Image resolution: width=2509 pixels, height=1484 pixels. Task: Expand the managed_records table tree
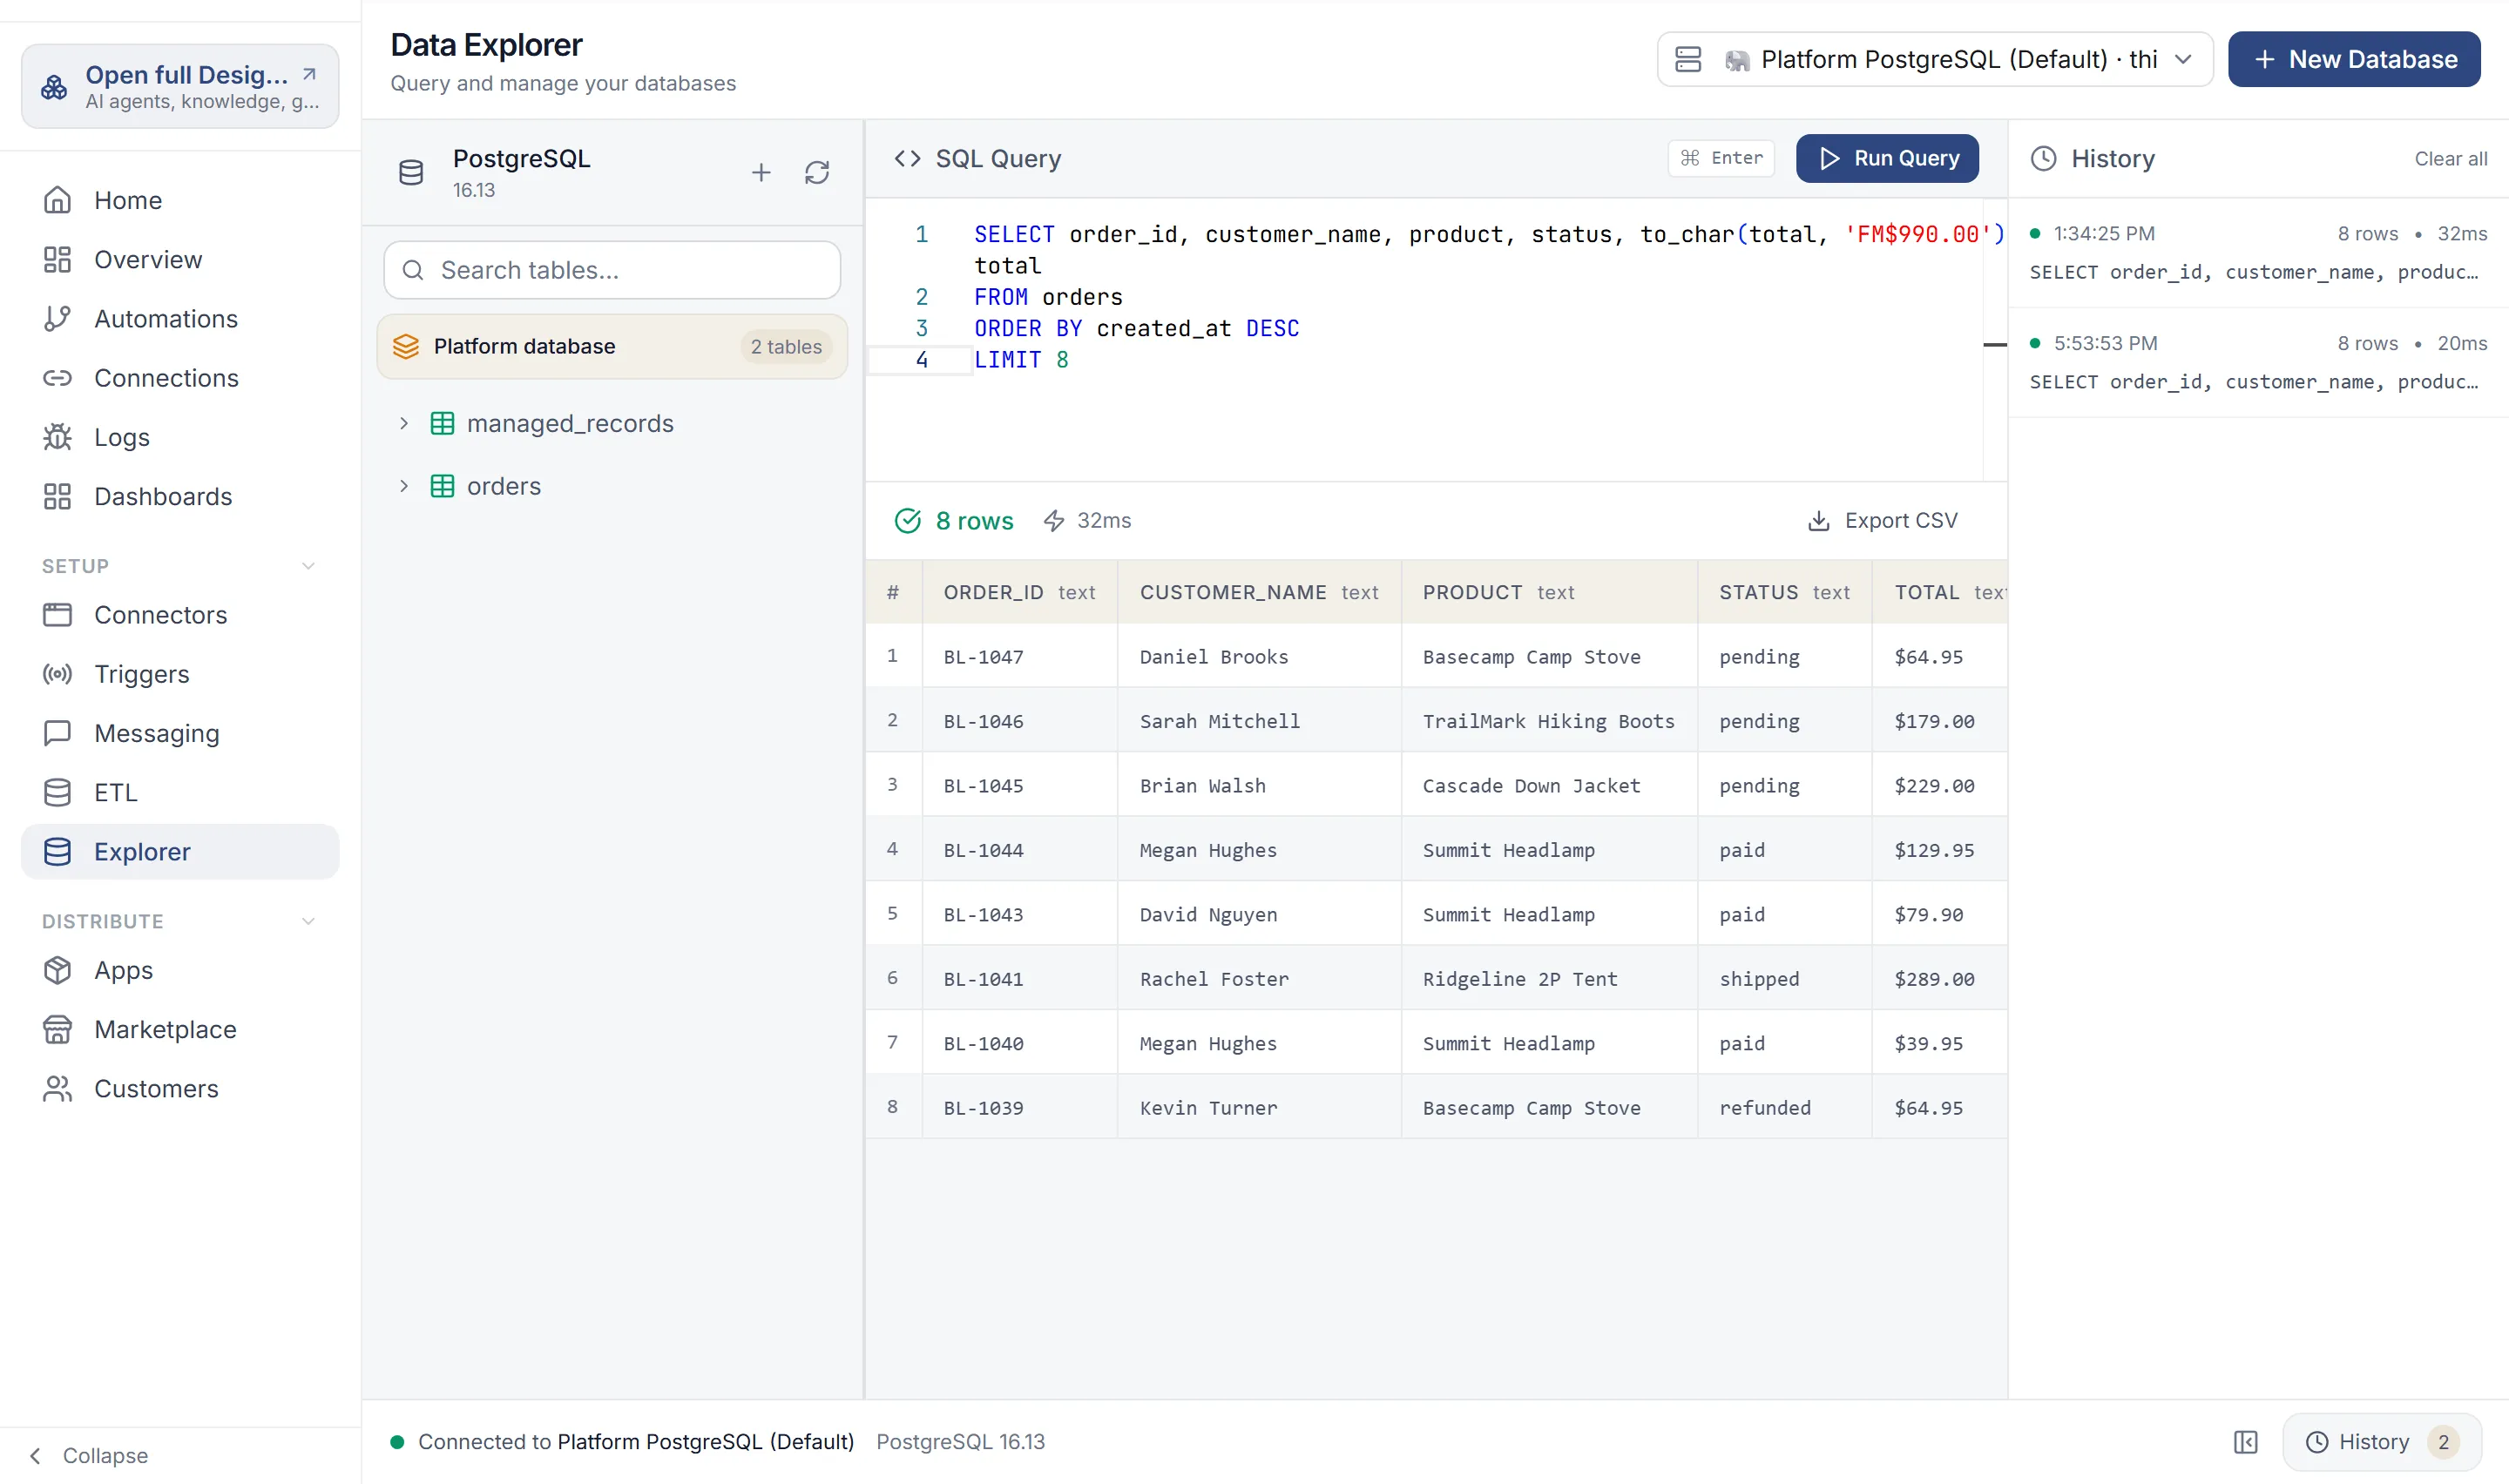pyautogui.click(x=404, y=423)
